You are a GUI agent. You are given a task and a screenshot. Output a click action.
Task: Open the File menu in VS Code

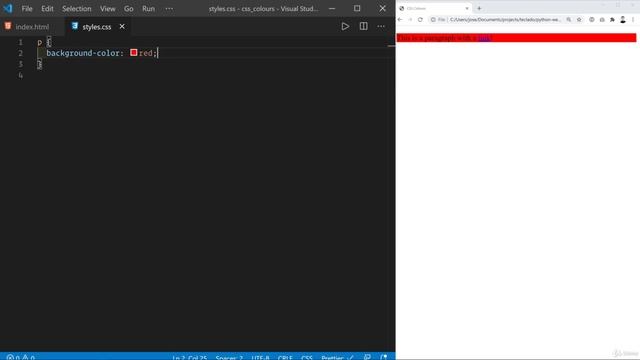[27, 9]
